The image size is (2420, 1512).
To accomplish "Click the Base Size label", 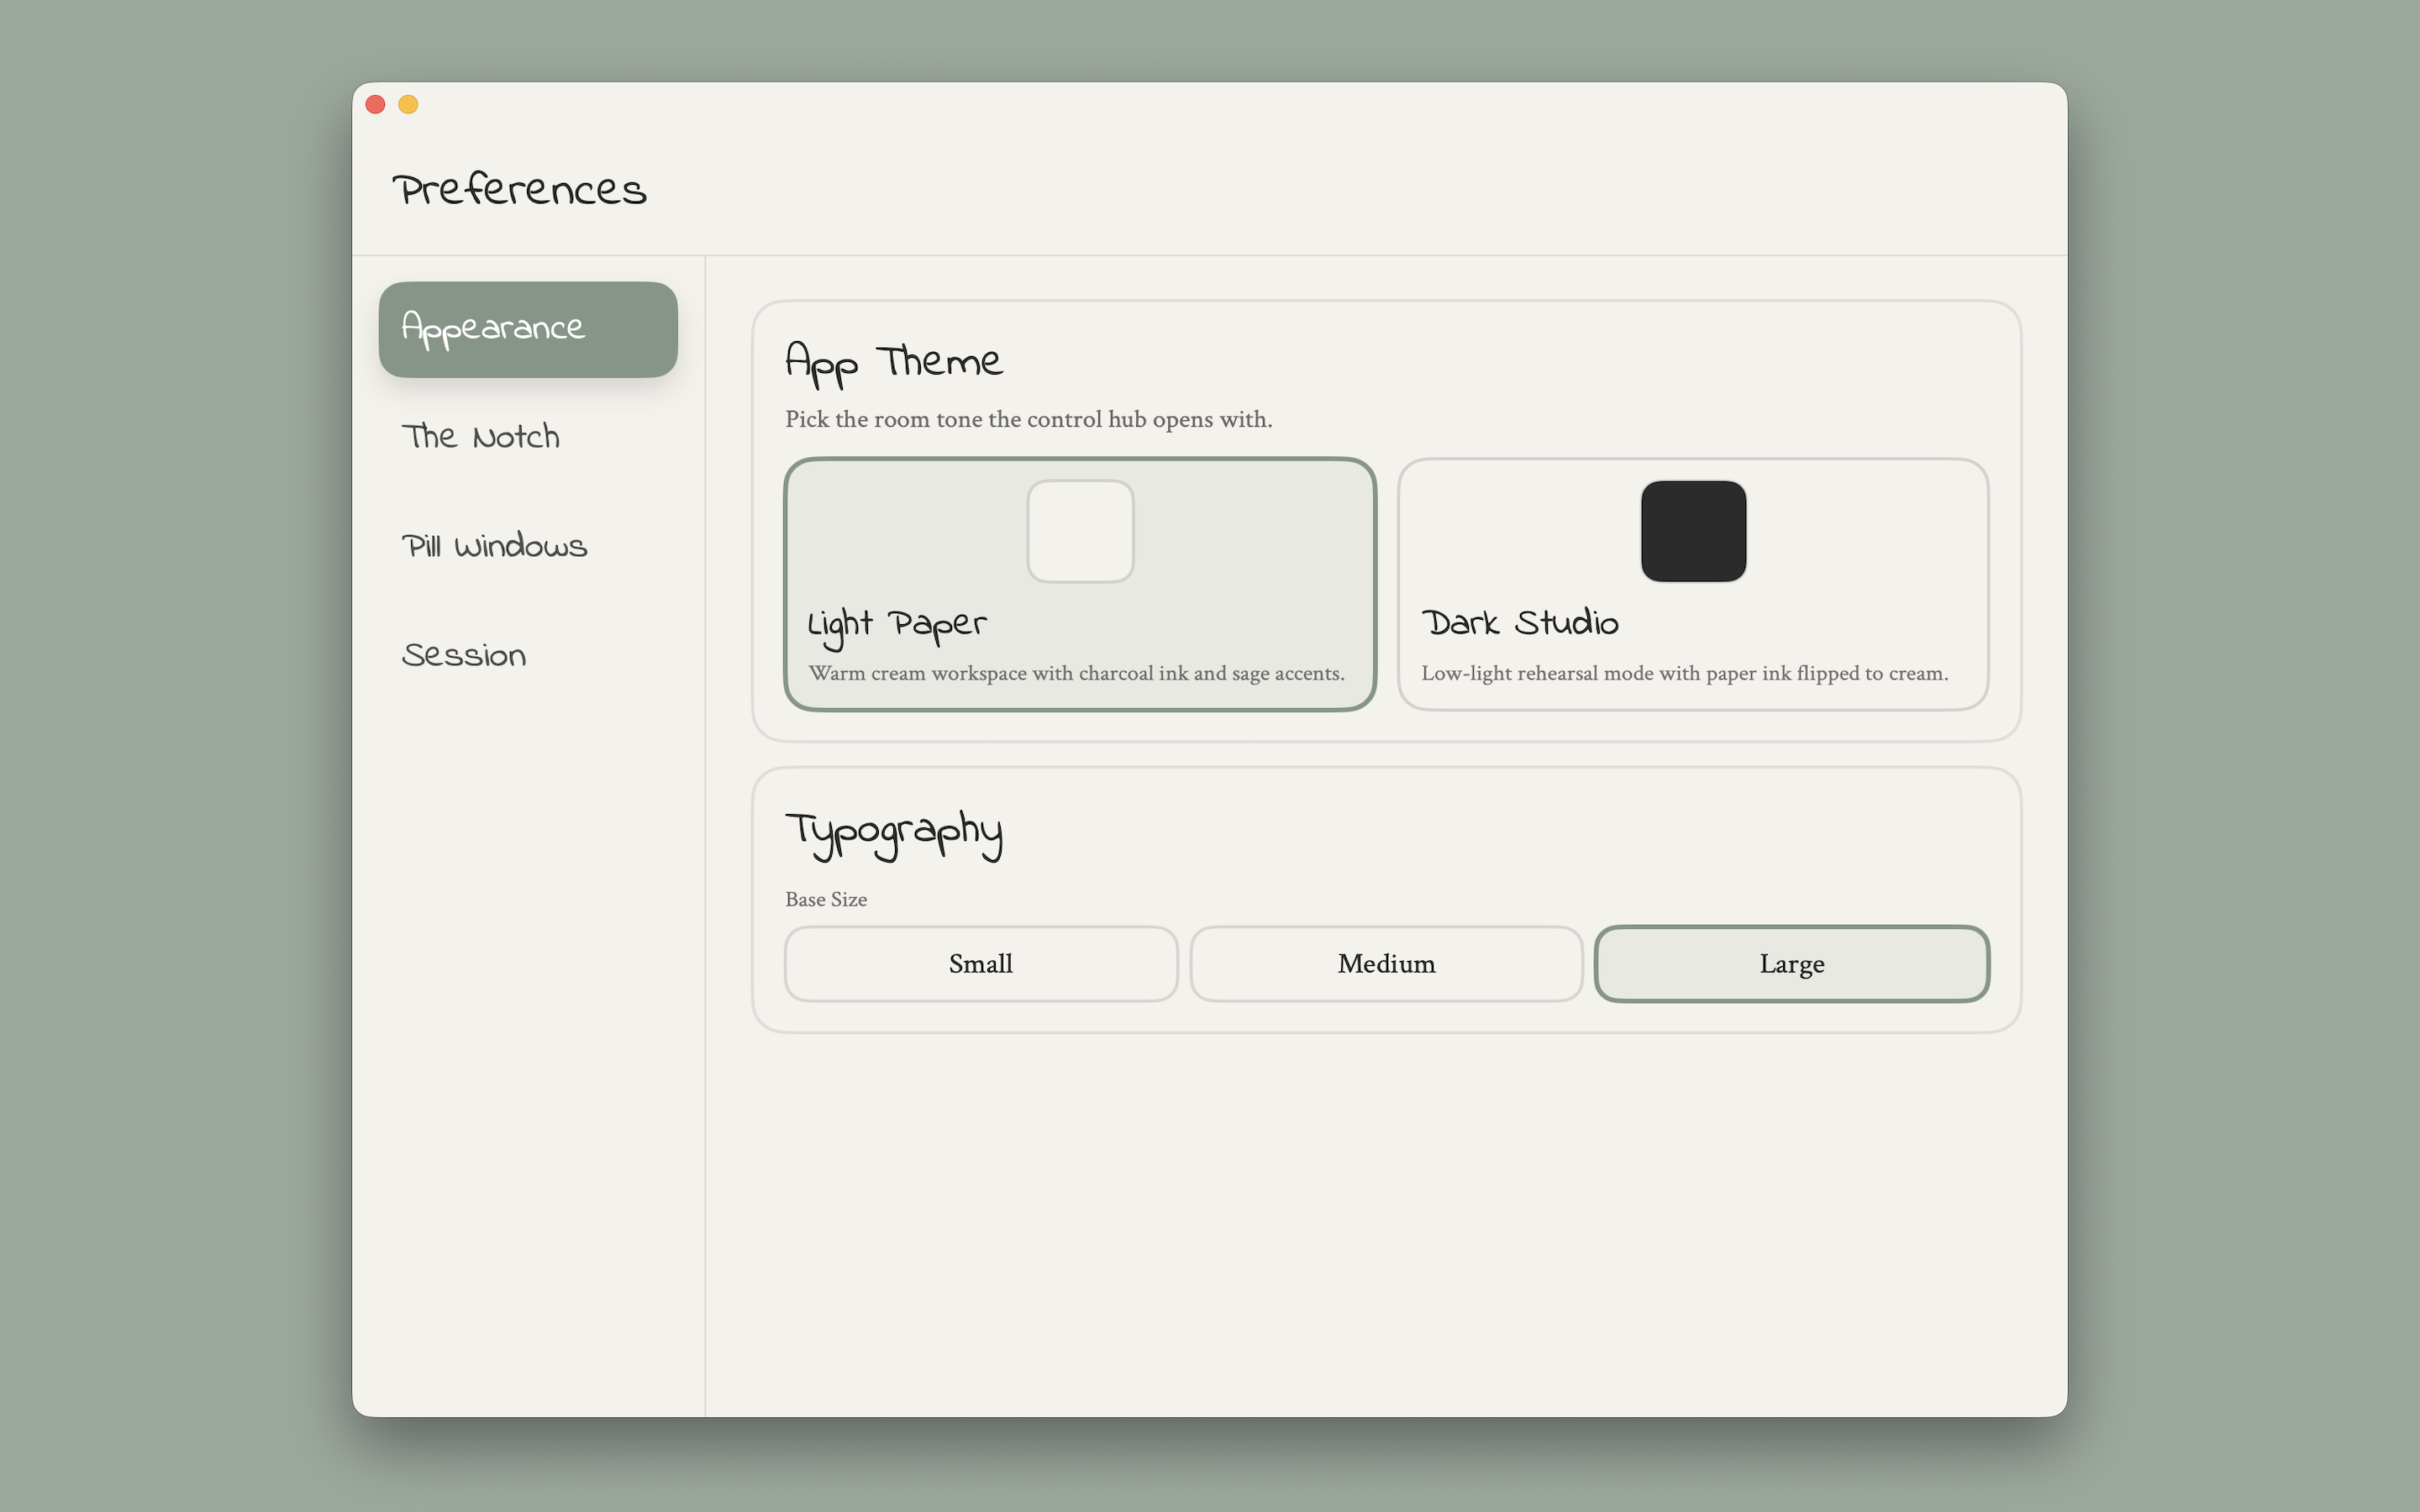I will [826, 899].
